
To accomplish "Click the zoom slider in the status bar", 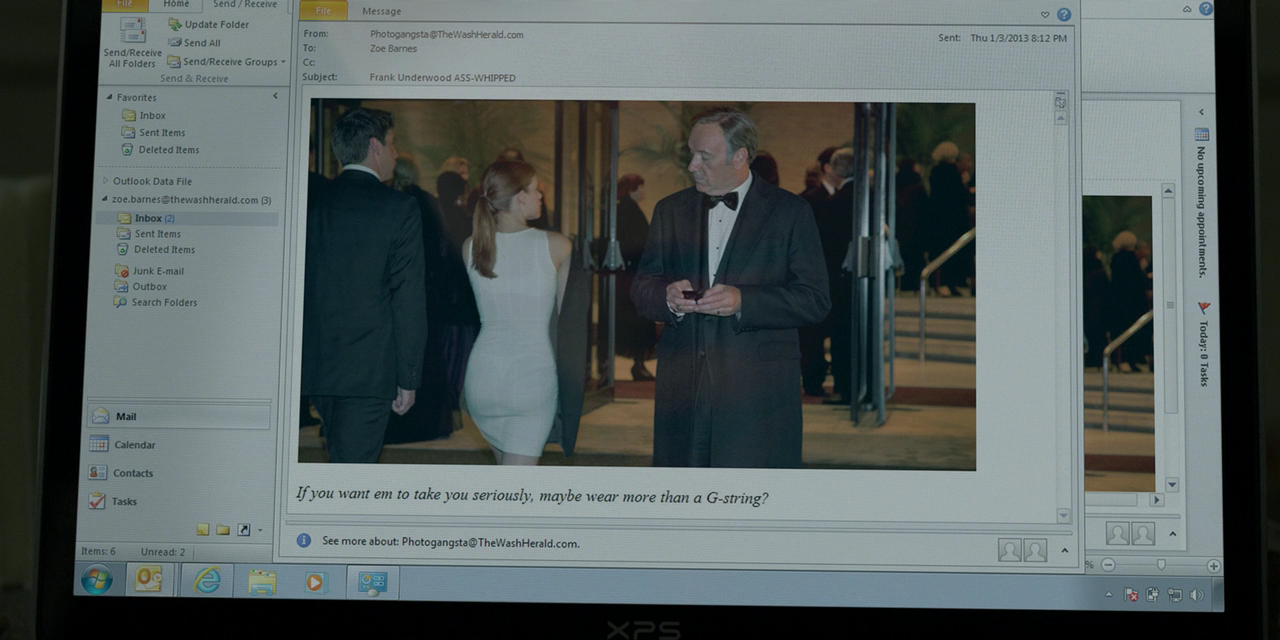I will (1160, 565).
